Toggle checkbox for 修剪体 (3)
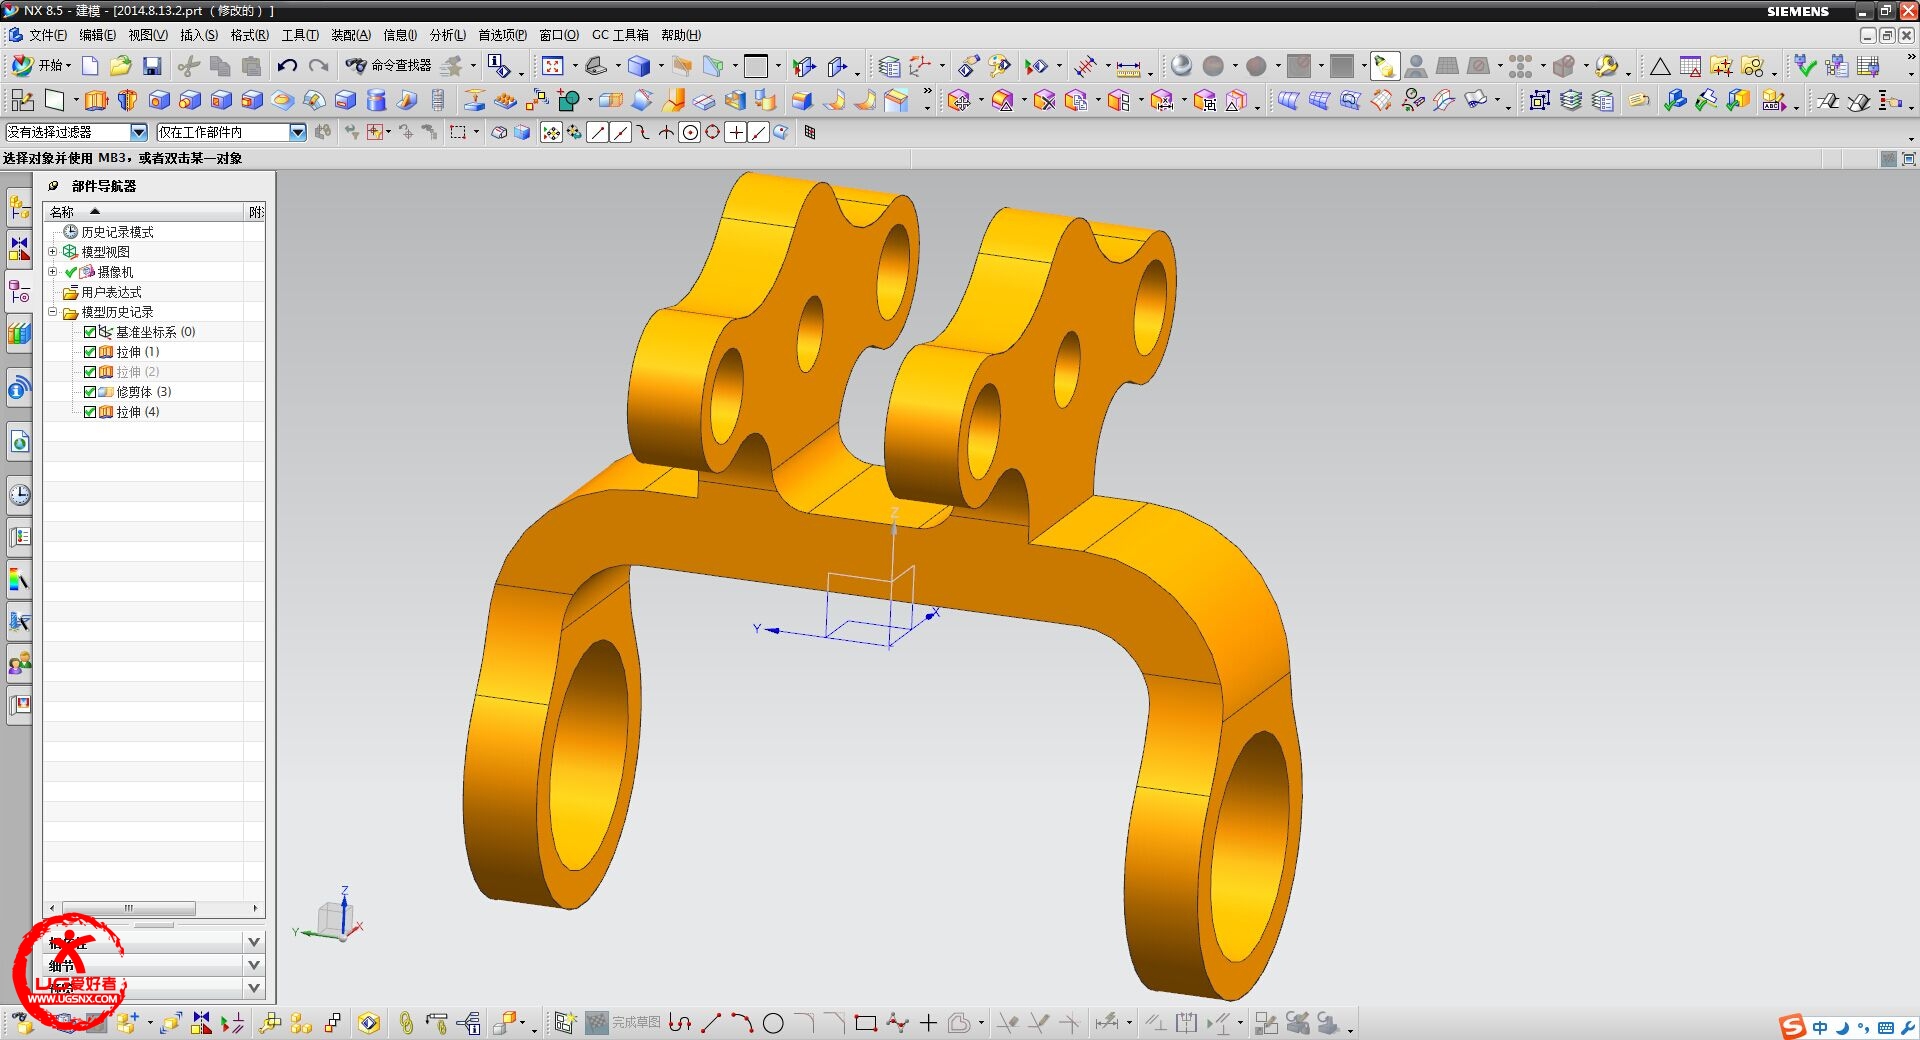The height and width of the screenshot is (1040, 1920). coord(90,392)
